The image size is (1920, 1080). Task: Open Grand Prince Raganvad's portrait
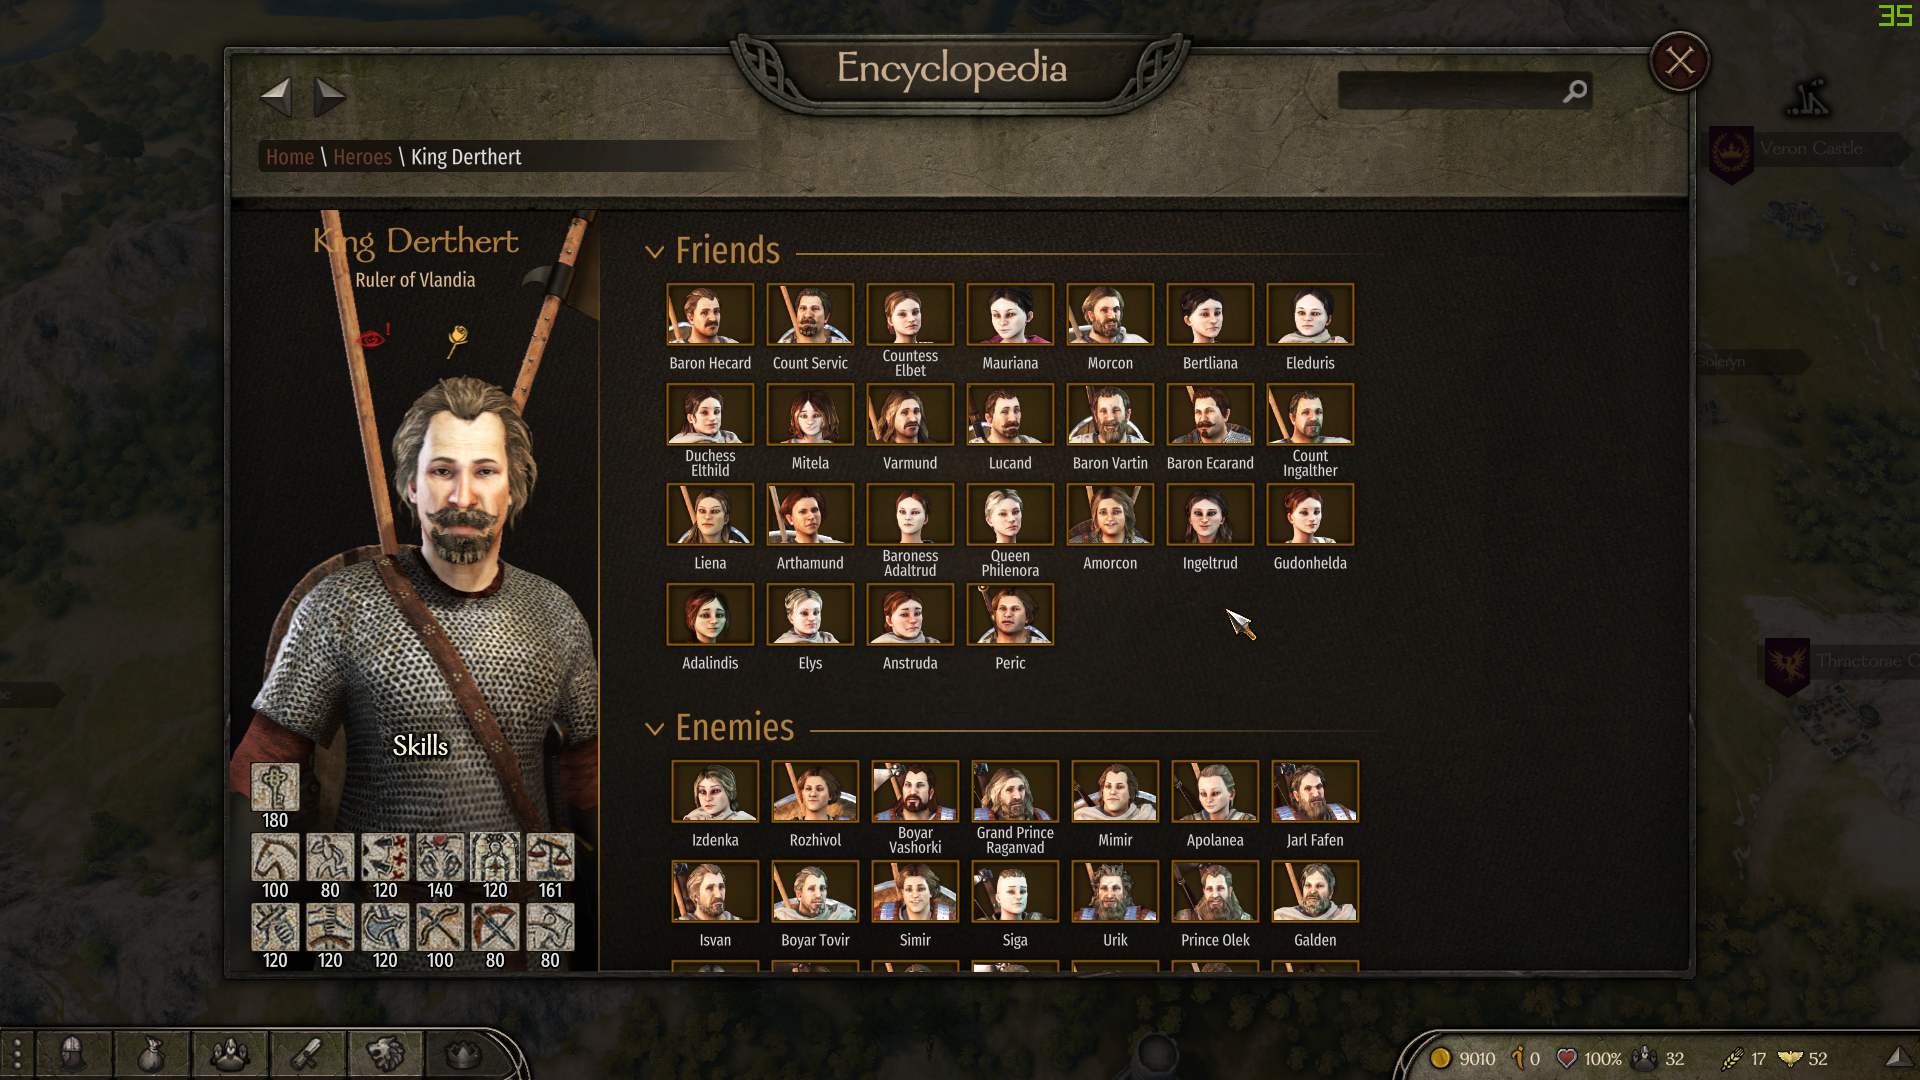(1015, 792)
